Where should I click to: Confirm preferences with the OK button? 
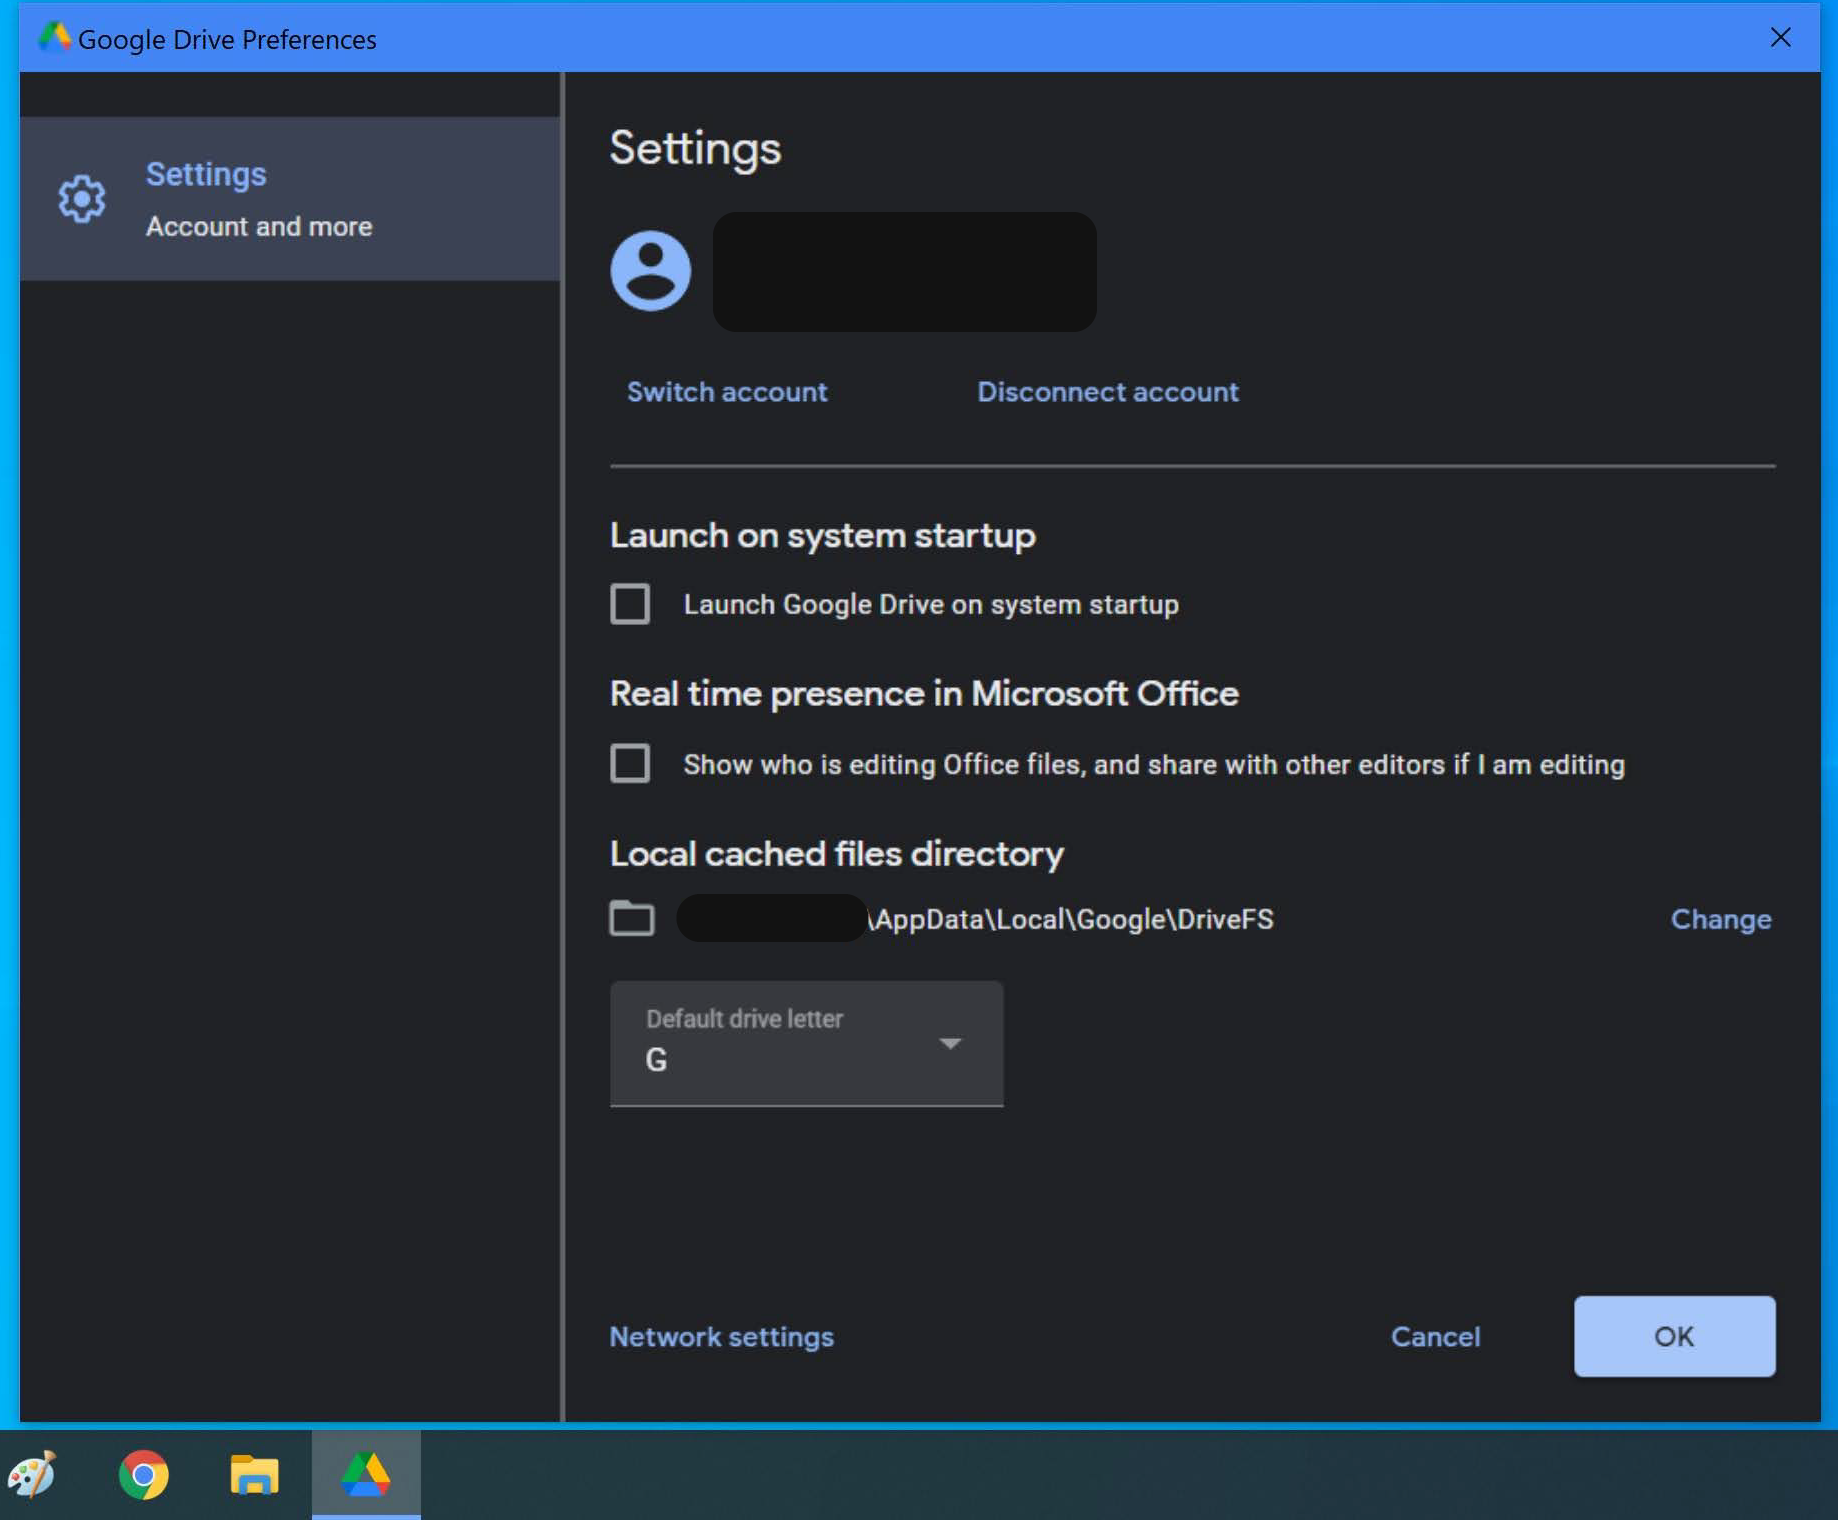pos(1674,1337)
